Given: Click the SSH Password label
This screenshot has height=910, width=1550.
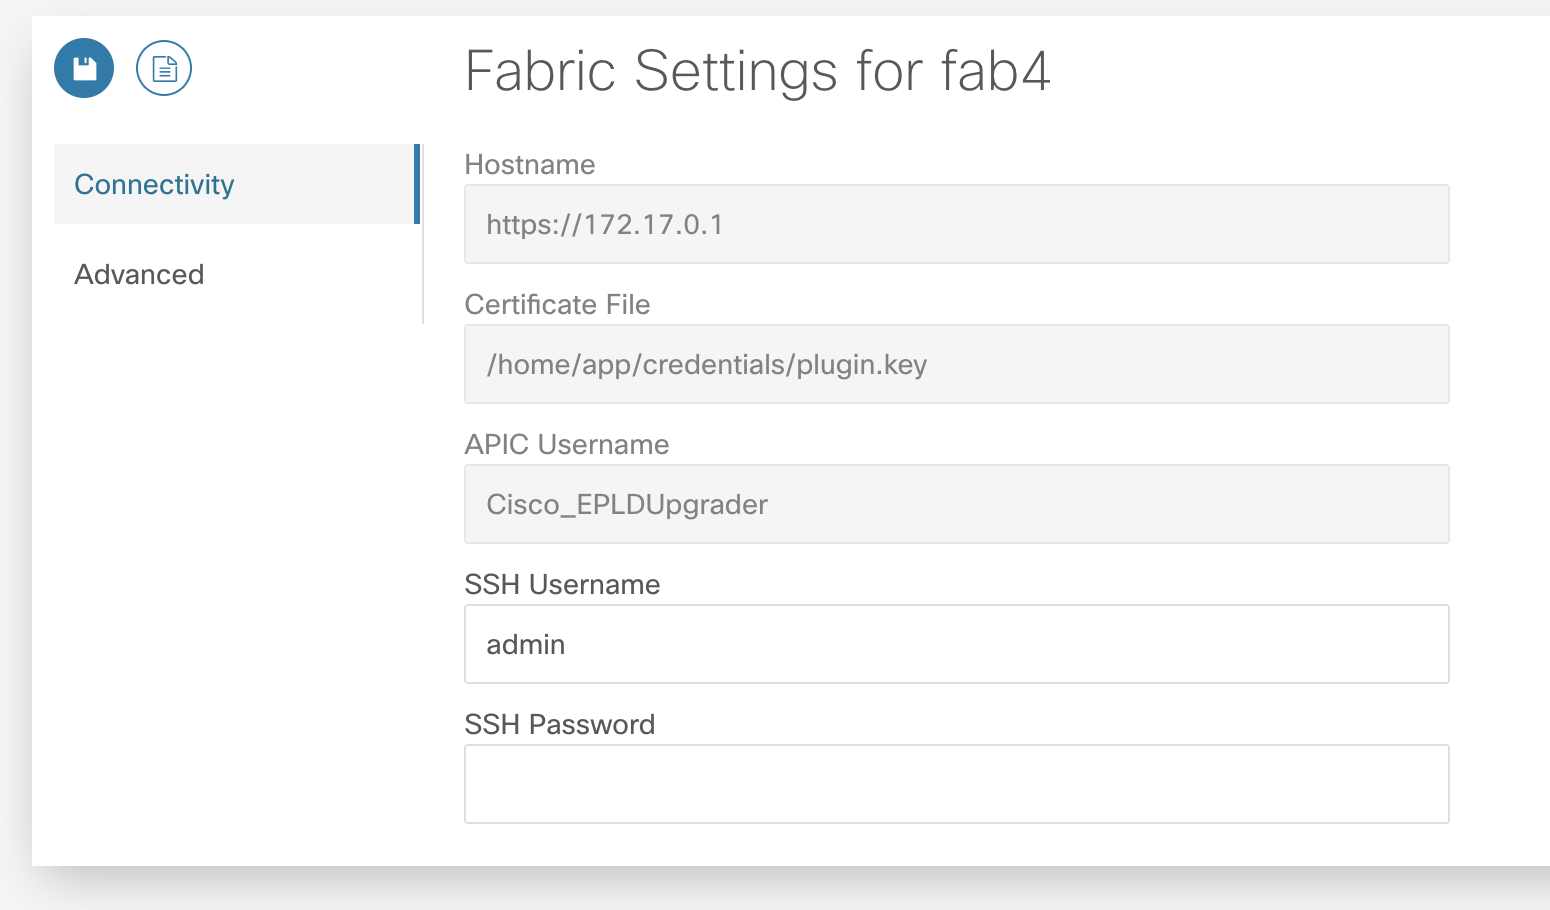Looking at the screenshot, I should coord(560,724).
